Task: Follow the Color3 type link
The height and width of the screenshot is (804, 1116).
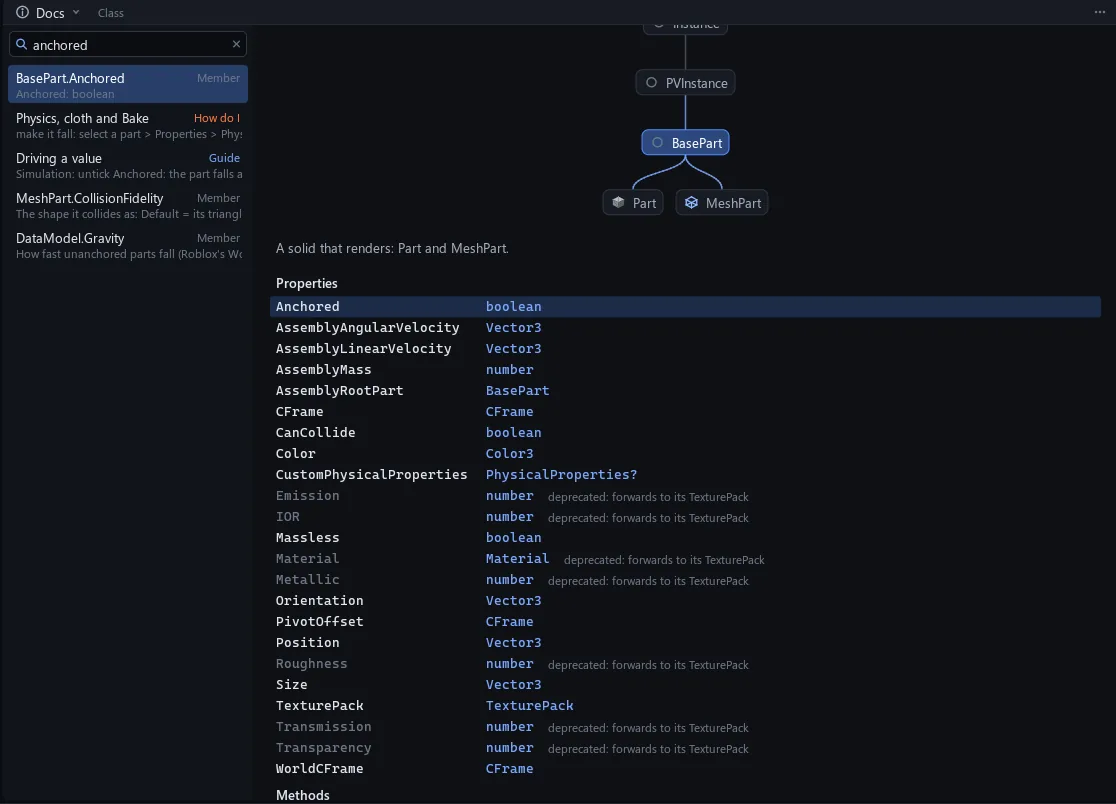Action: pos(510,453)
